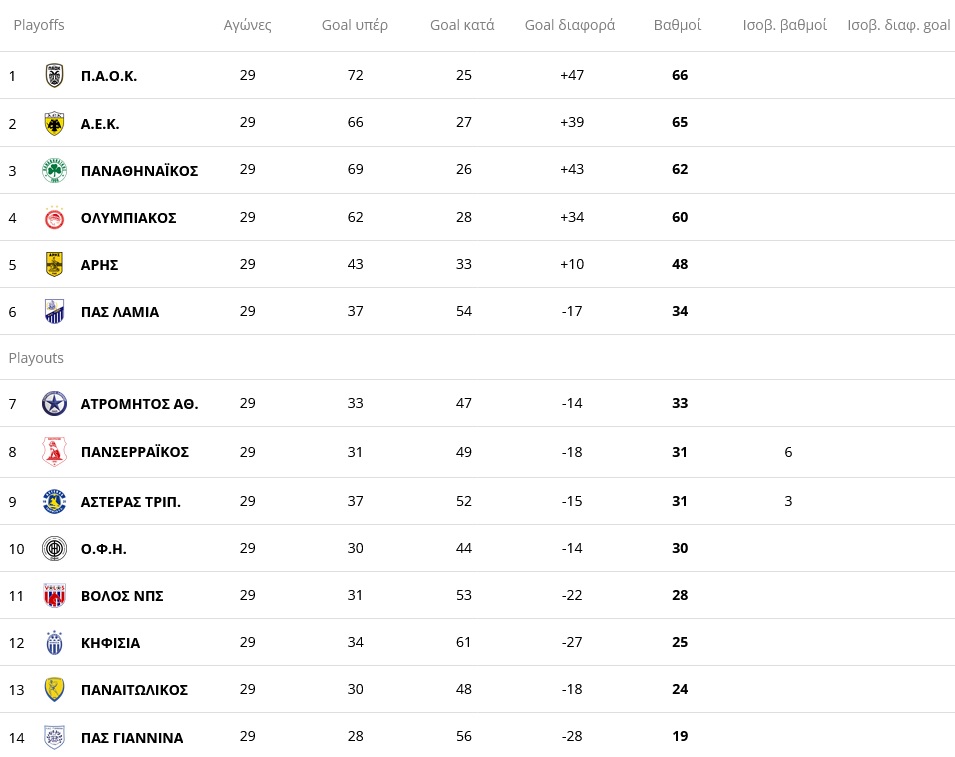
Task: Click the Π.Α.Ο.Κ. club crest icon
Action: [x=54, y=76]
